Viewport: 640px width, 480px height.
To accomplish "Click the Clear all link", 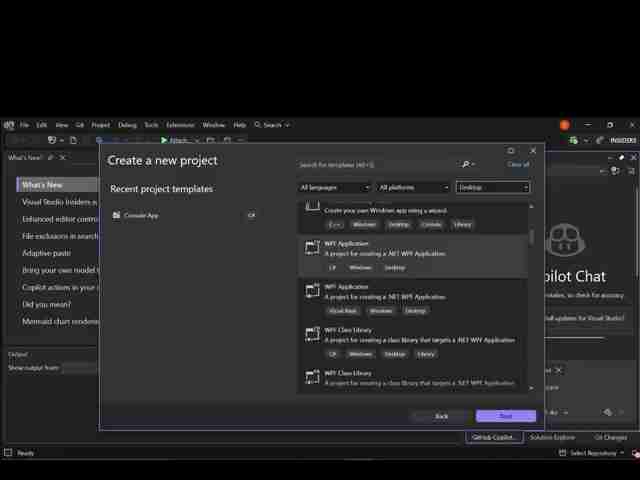I will tap(518, 164).
